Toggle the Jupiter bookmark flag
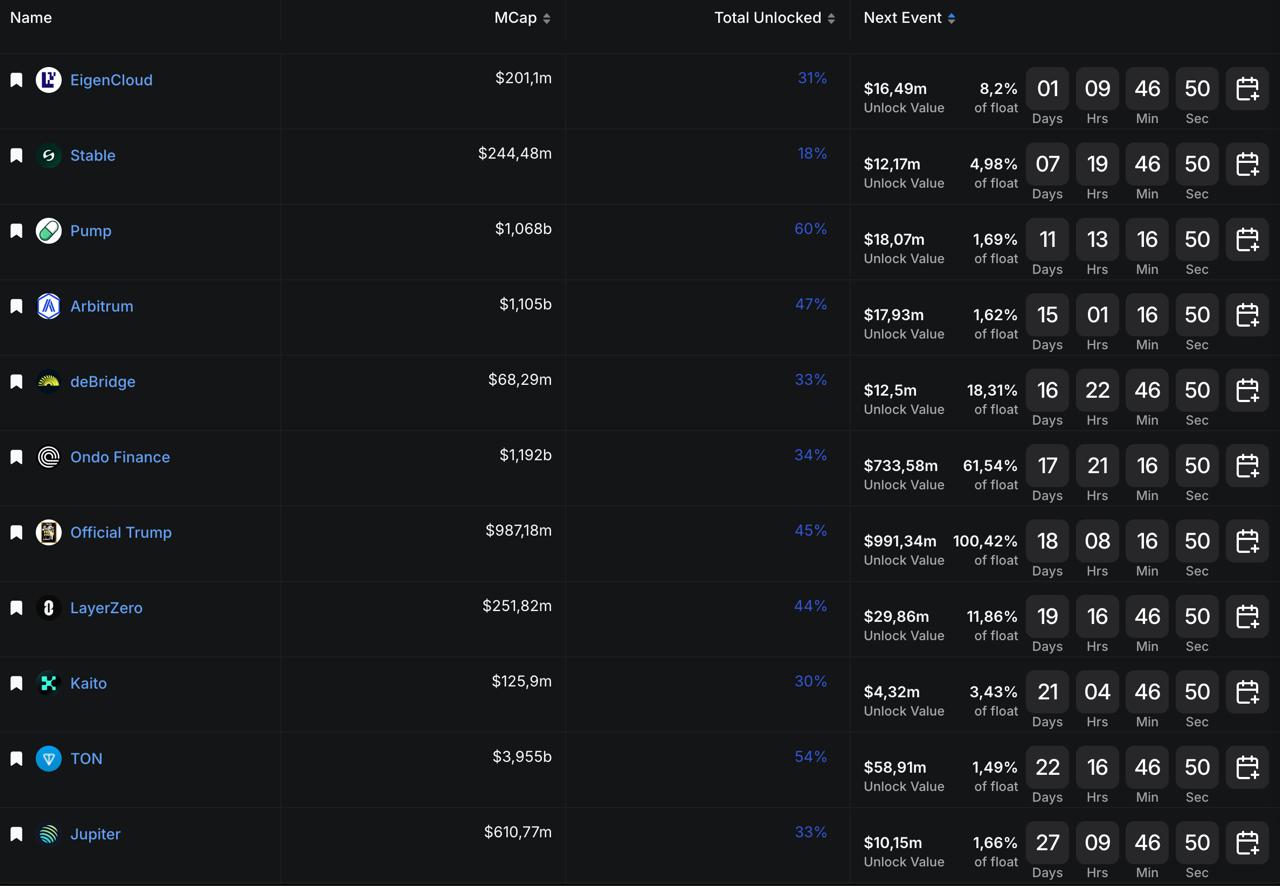Screen dimensions: 1280x886 coord(16,834)
